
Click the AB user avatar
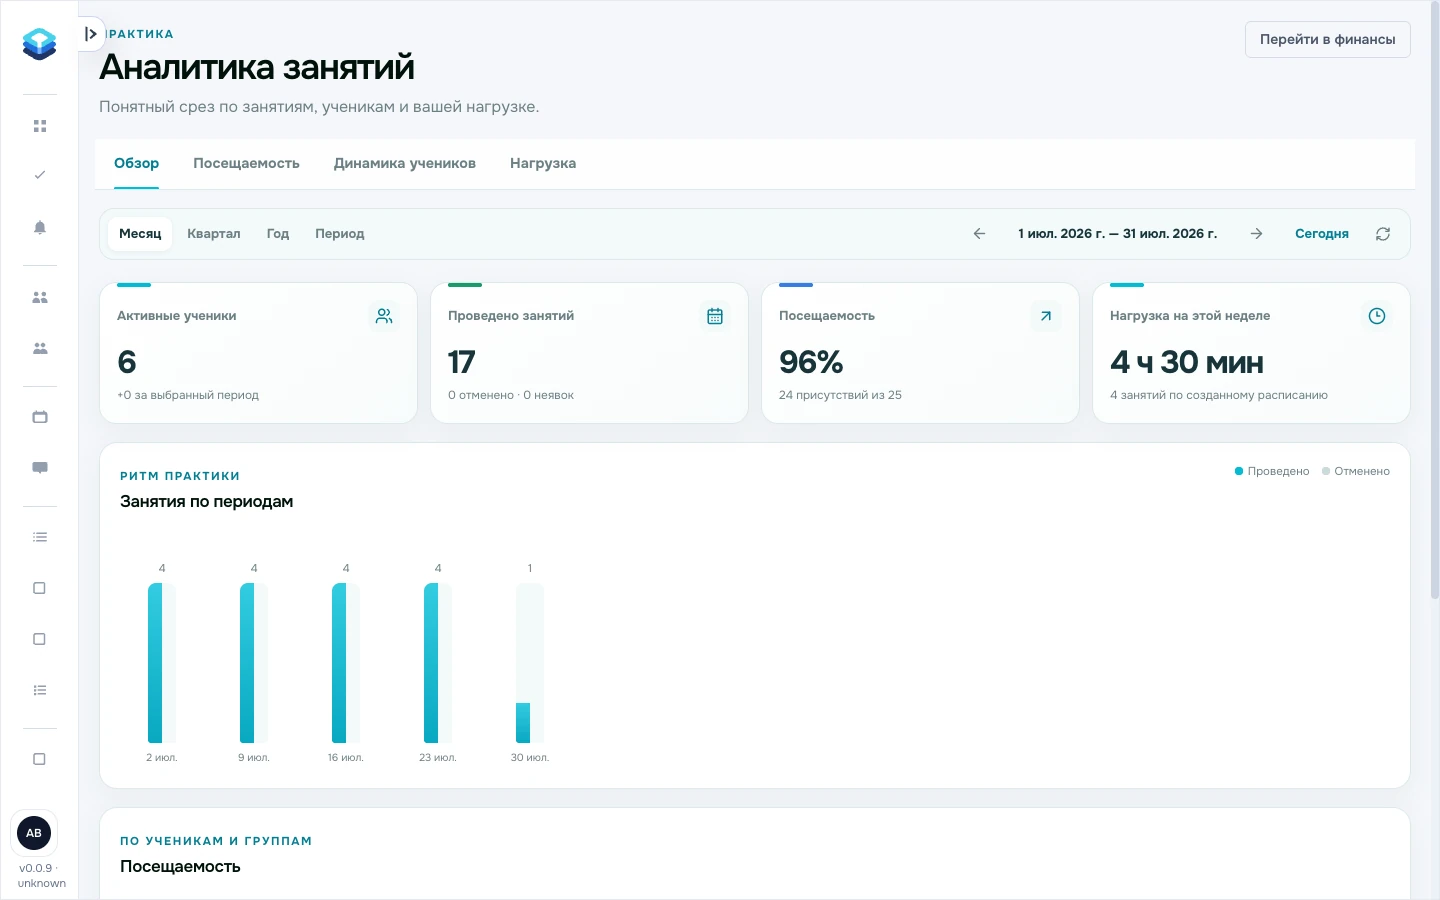(x=34, y=833)
